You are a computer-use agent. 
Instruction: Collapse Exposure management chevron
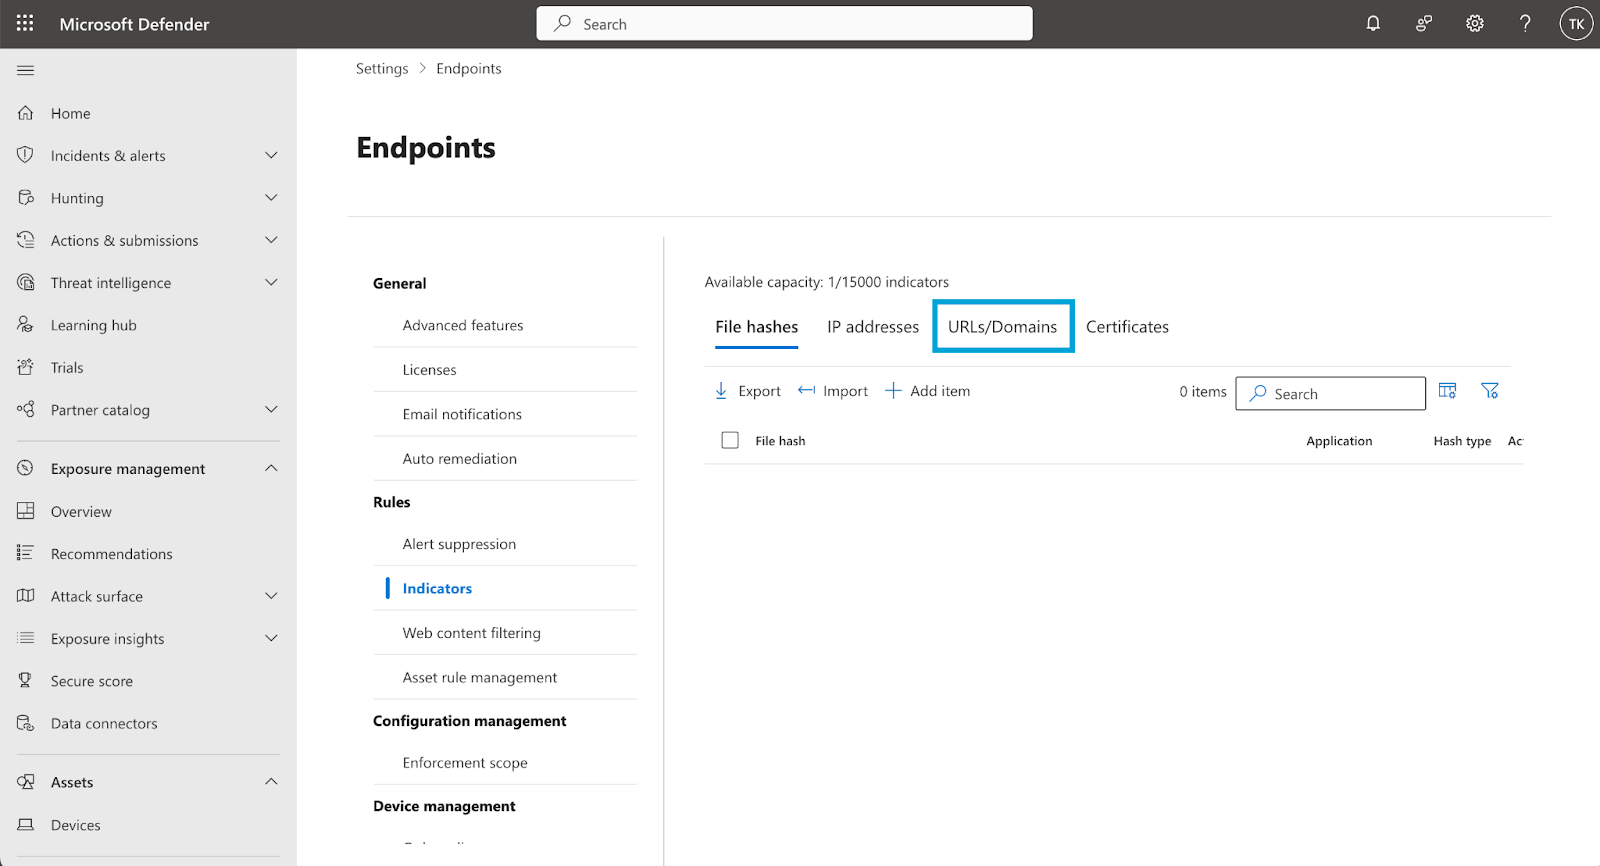click(x=271, y=468)
